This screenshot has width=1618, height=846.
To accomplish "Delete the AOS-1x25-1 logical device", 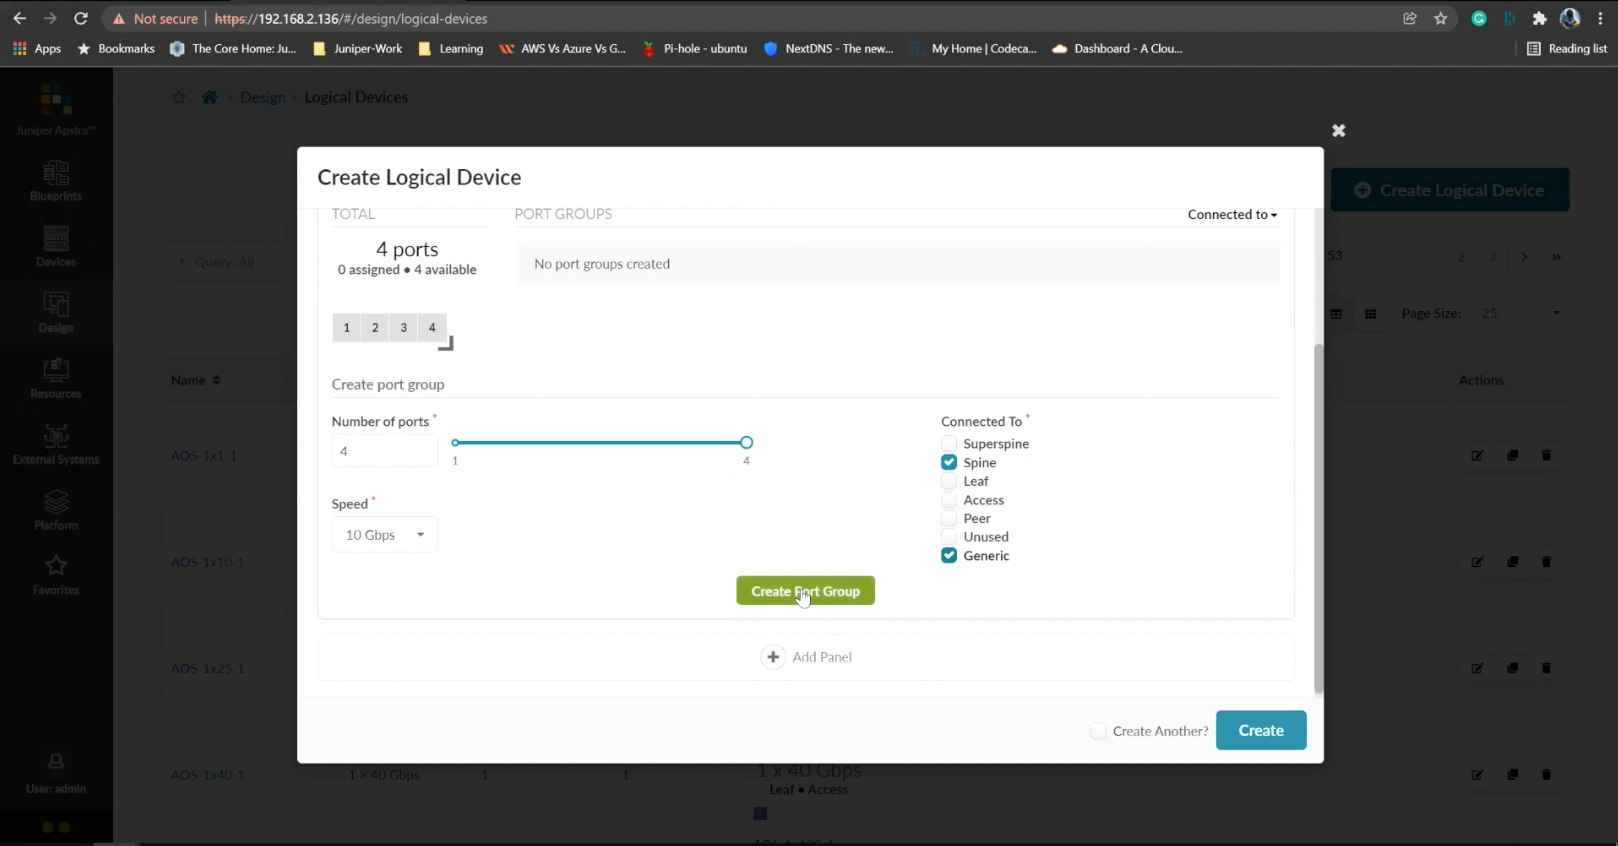I will [x=1546, y=668].
